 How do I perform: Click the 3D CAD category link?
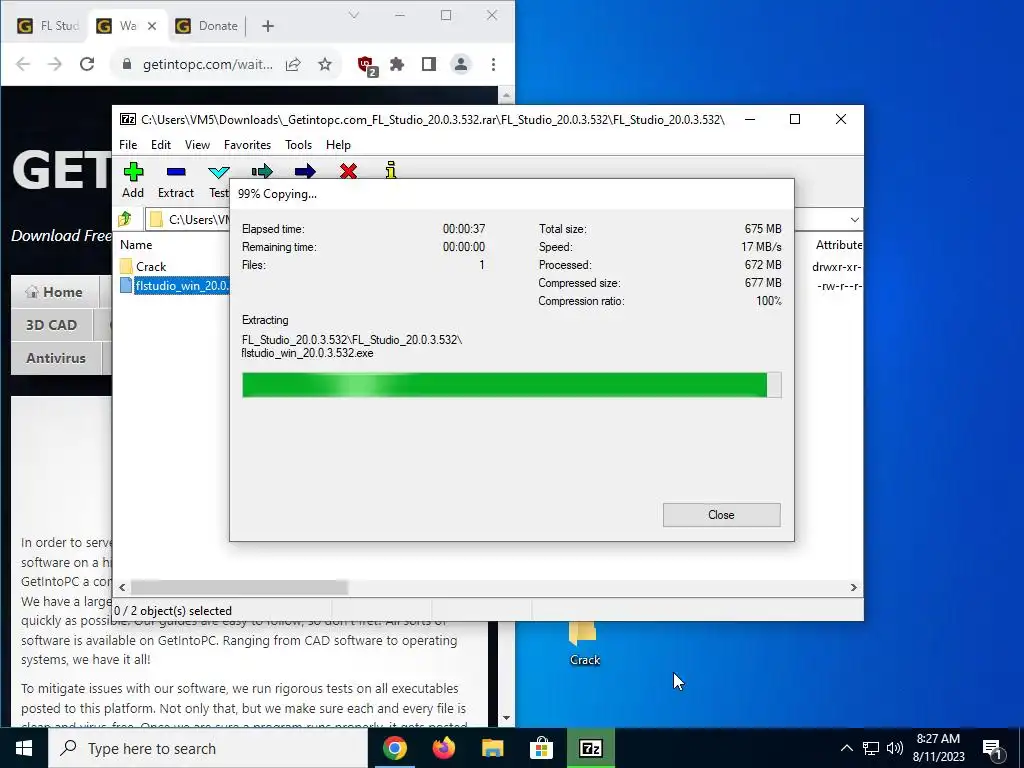(x=52, y=325)
